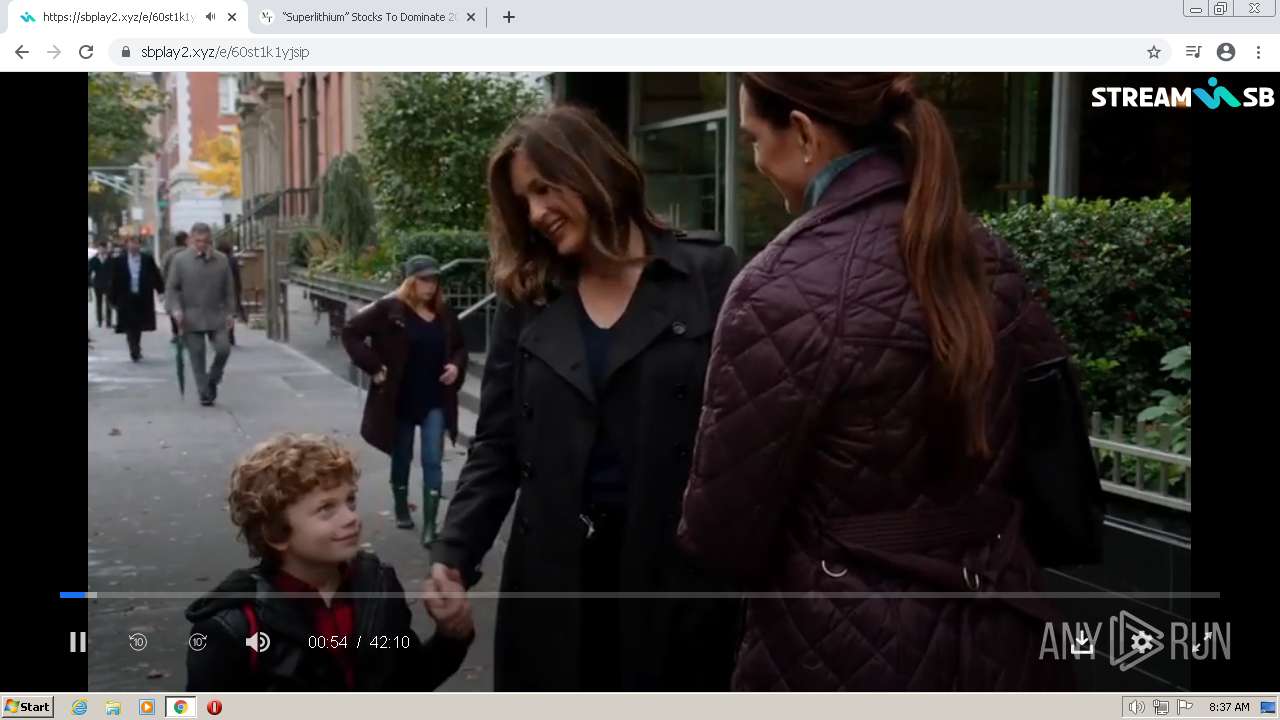The width and height of the screenshot is (1280, 720).
Task: Open the Action Center flag icon
Action: (1185, 707)
